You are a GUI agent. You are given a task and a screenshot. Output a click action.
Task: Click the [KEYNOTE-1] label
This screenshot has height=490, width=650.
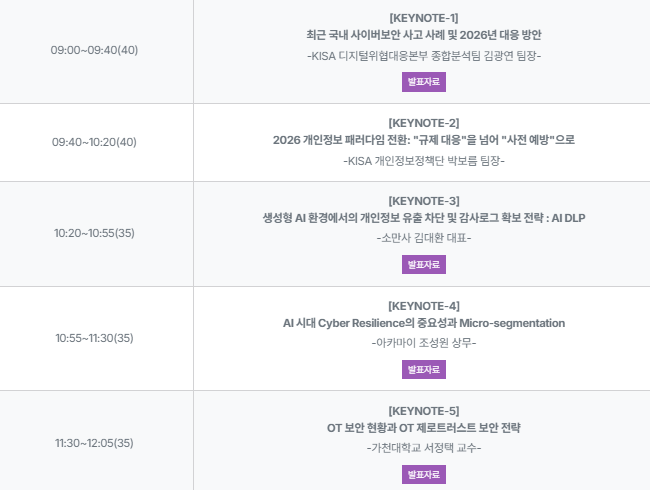(423, 17)
